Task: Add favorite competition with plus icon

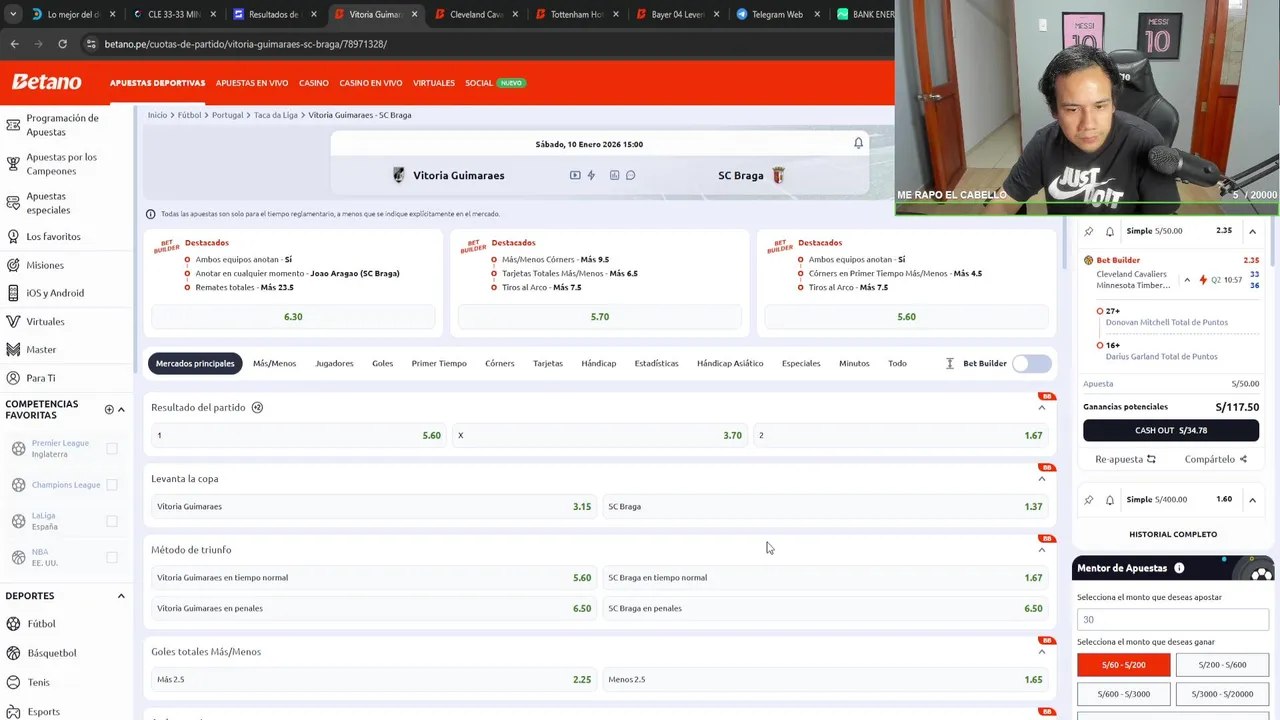Action: [109, 409]
